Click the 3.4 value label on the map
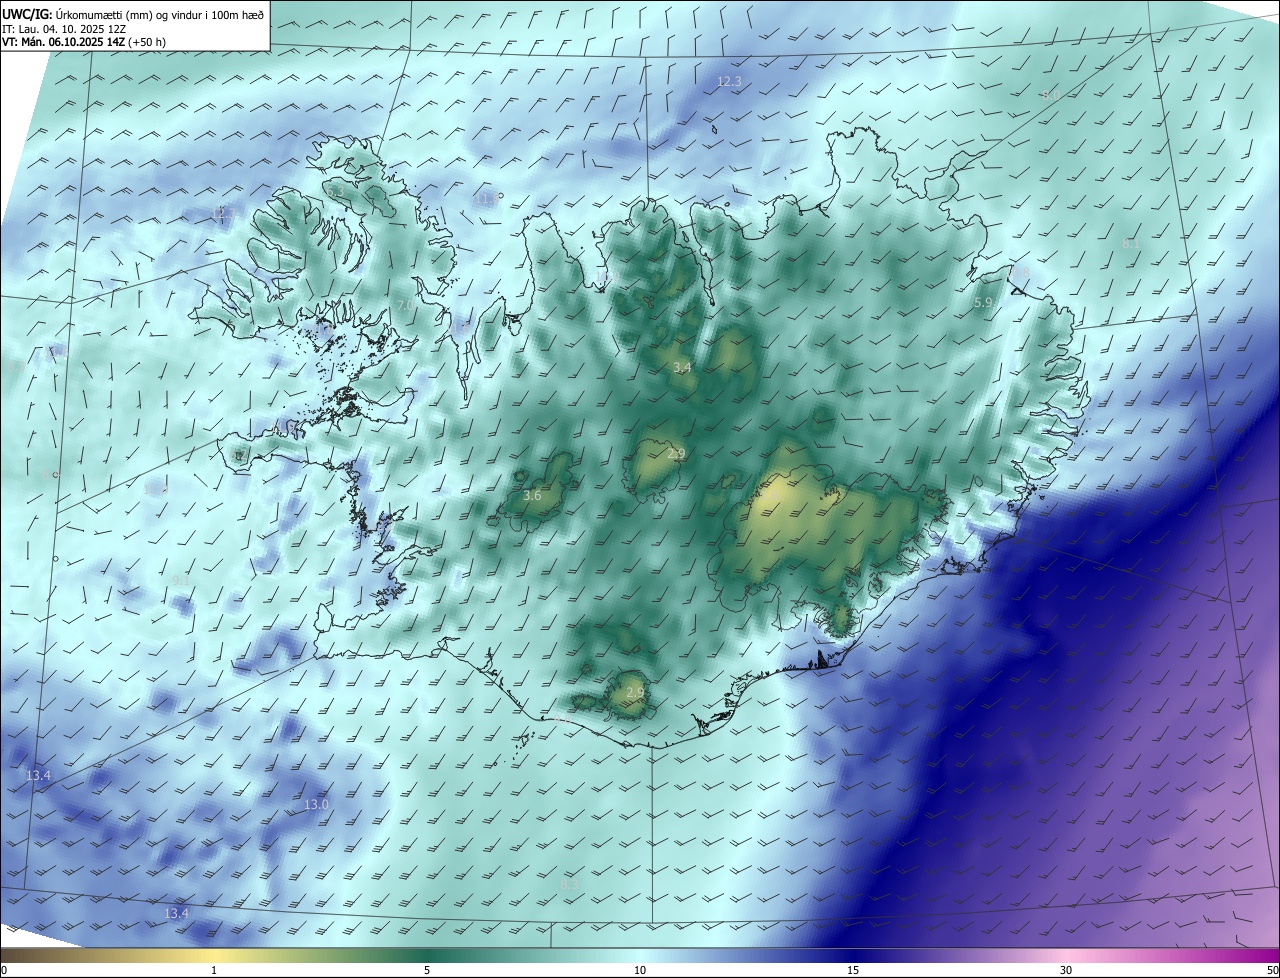This screenshot has width=1280, height=978. pyautogui.click(x=682, y=368)
